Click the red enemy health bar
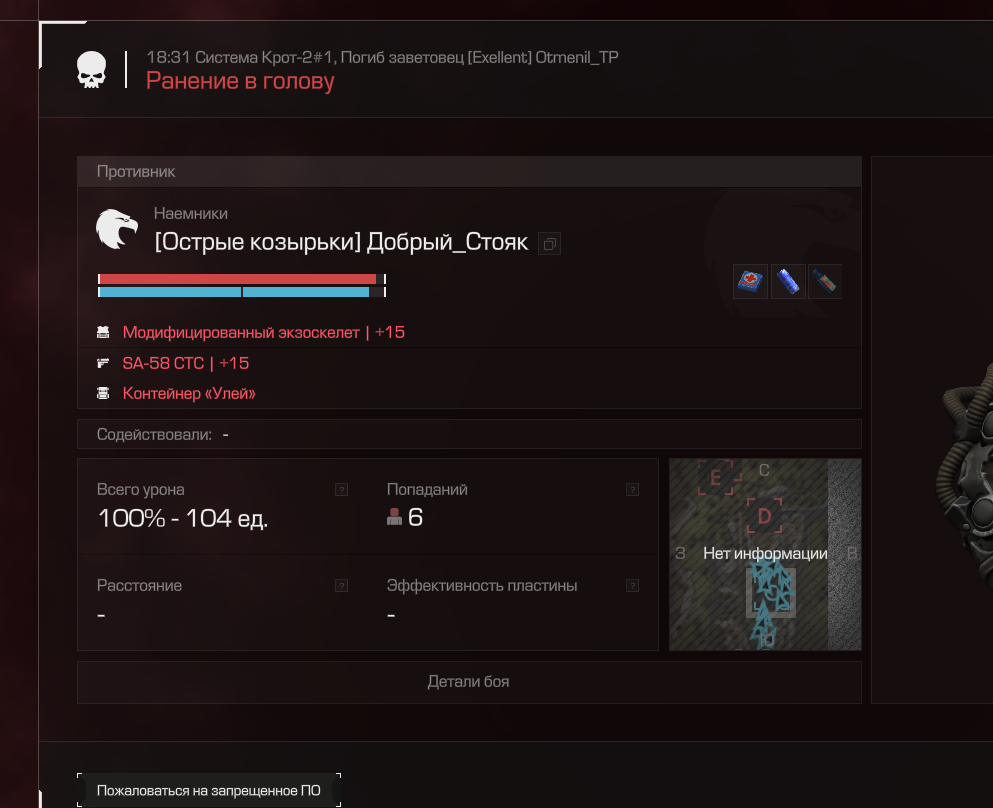993x808 pixels. (238, 279)
